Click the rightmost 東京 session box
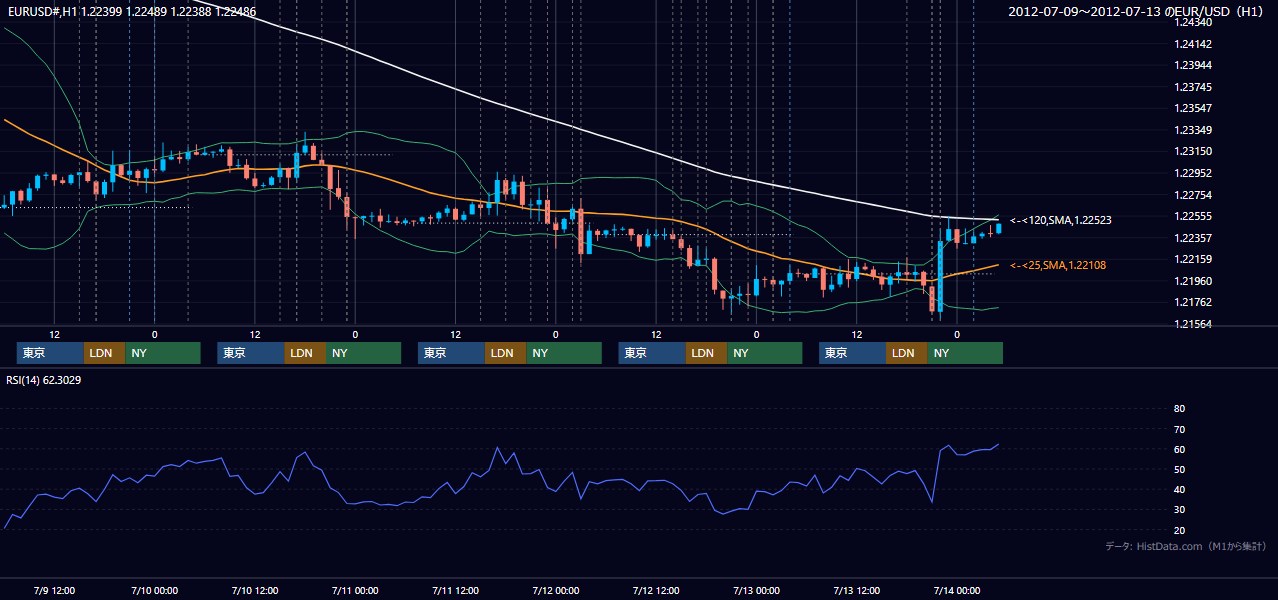 pyautogui.click(x=852, y=353)
